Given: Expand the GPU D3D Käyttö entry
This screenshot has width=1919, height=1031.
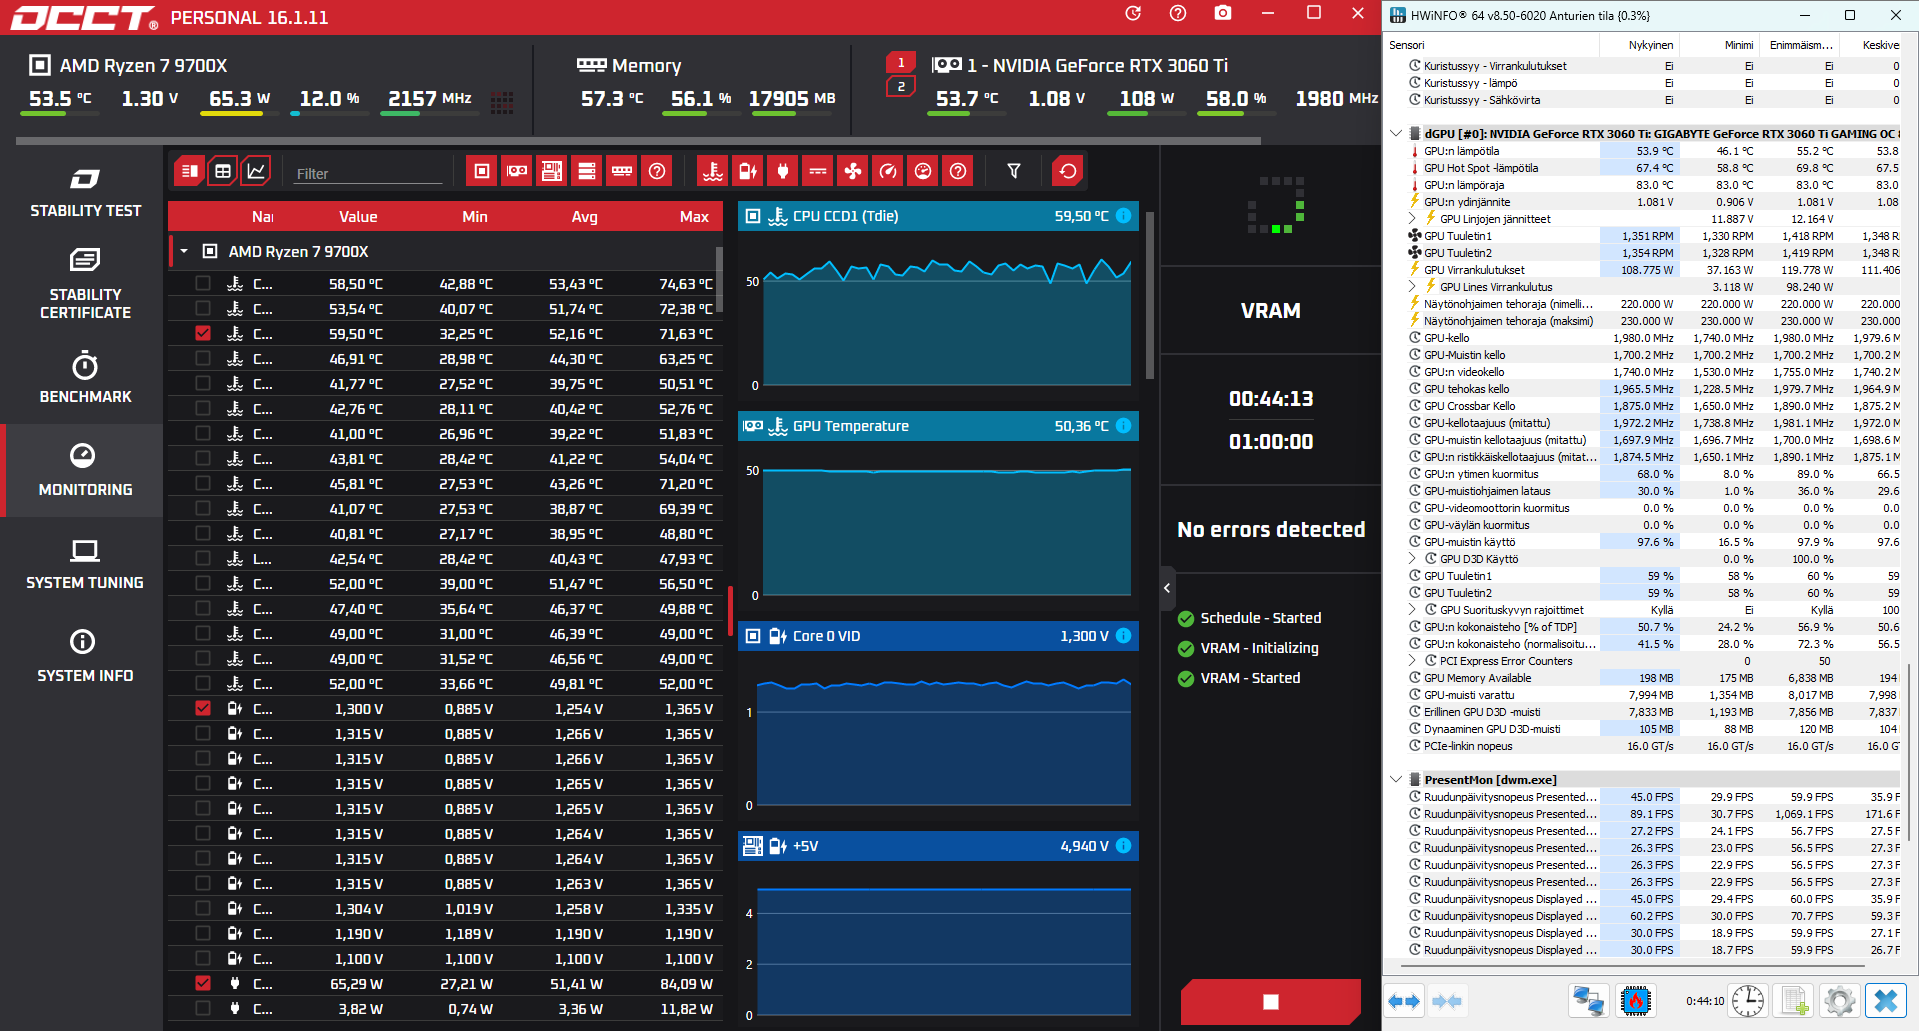Looking at the screenshot, I should 1412,559.
